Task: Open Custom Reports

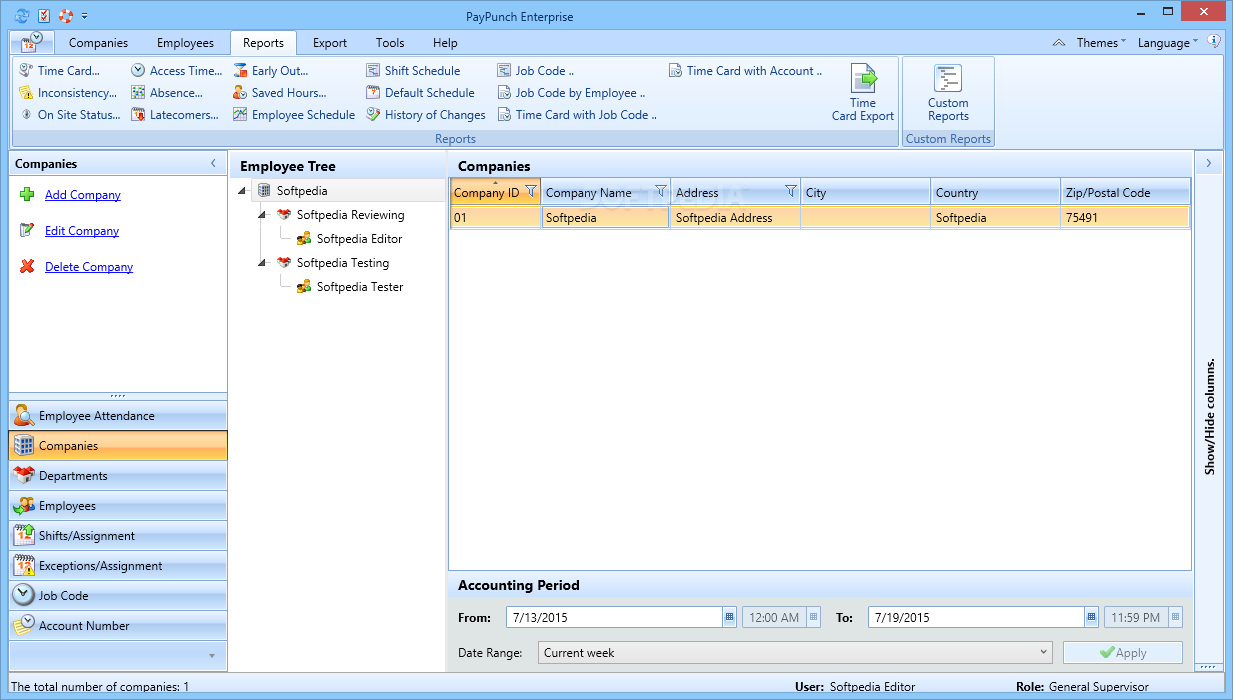Action: 948,93
